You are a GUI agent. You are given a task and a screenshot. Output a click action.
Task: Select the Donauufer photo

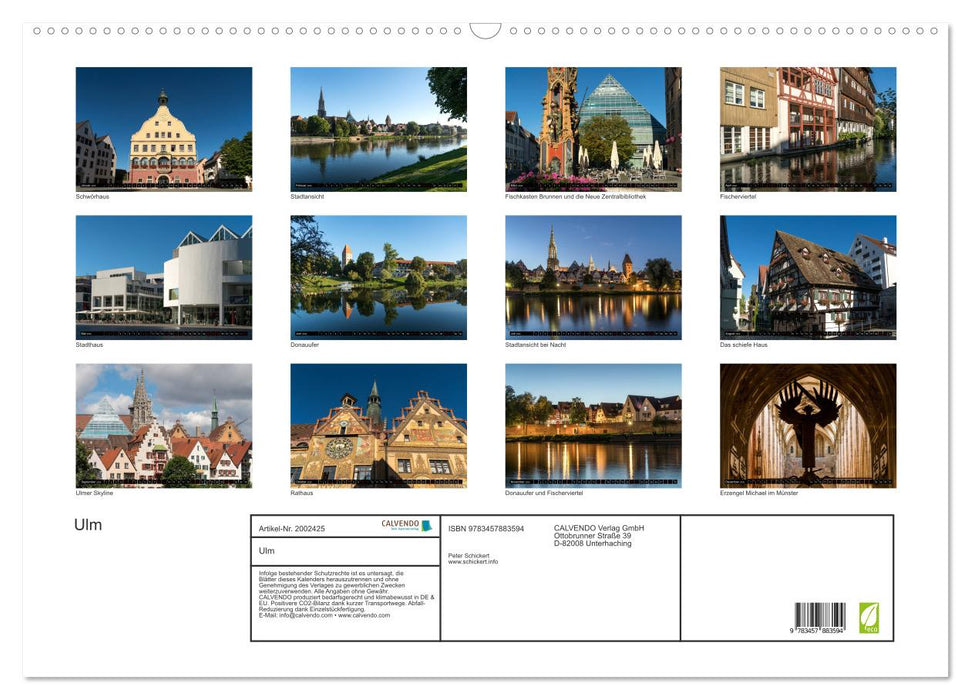tap(378, 276)
